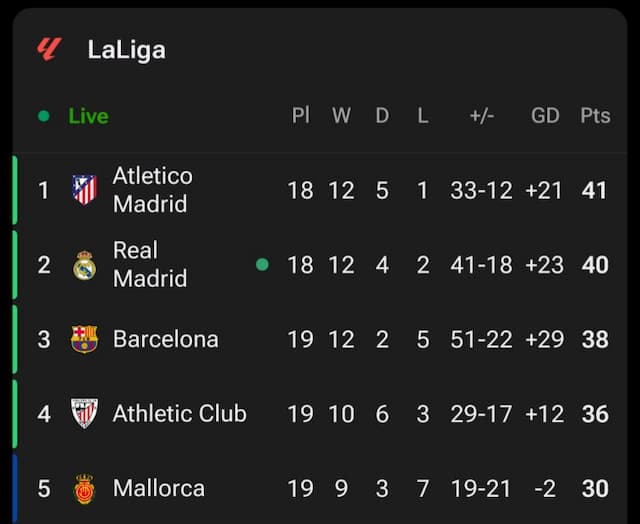Click the Pl column header
Image resolution: width=640 pixels, height=524 pixels.
pos(301,115)
